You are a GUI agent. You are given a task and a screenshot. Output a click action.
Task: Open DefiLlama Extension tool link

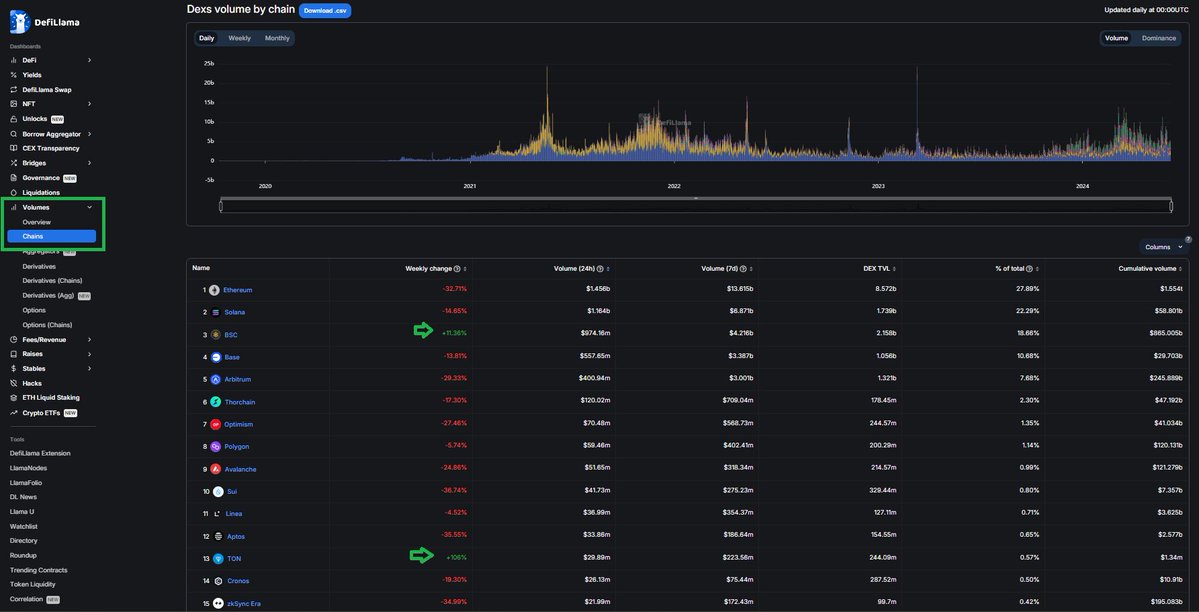pos(40,453)
